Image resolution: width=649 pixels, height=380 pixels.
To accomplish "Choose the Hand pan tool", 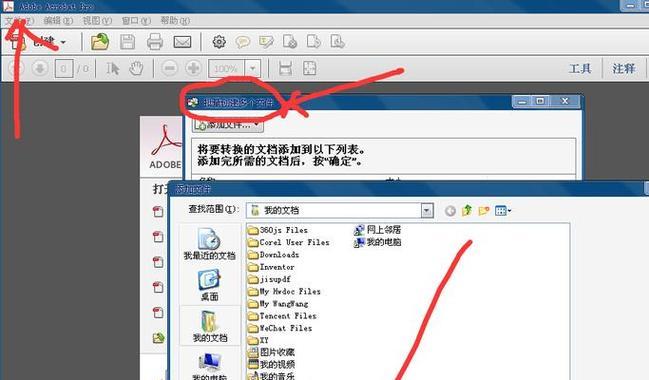I will tap(136, 68).
